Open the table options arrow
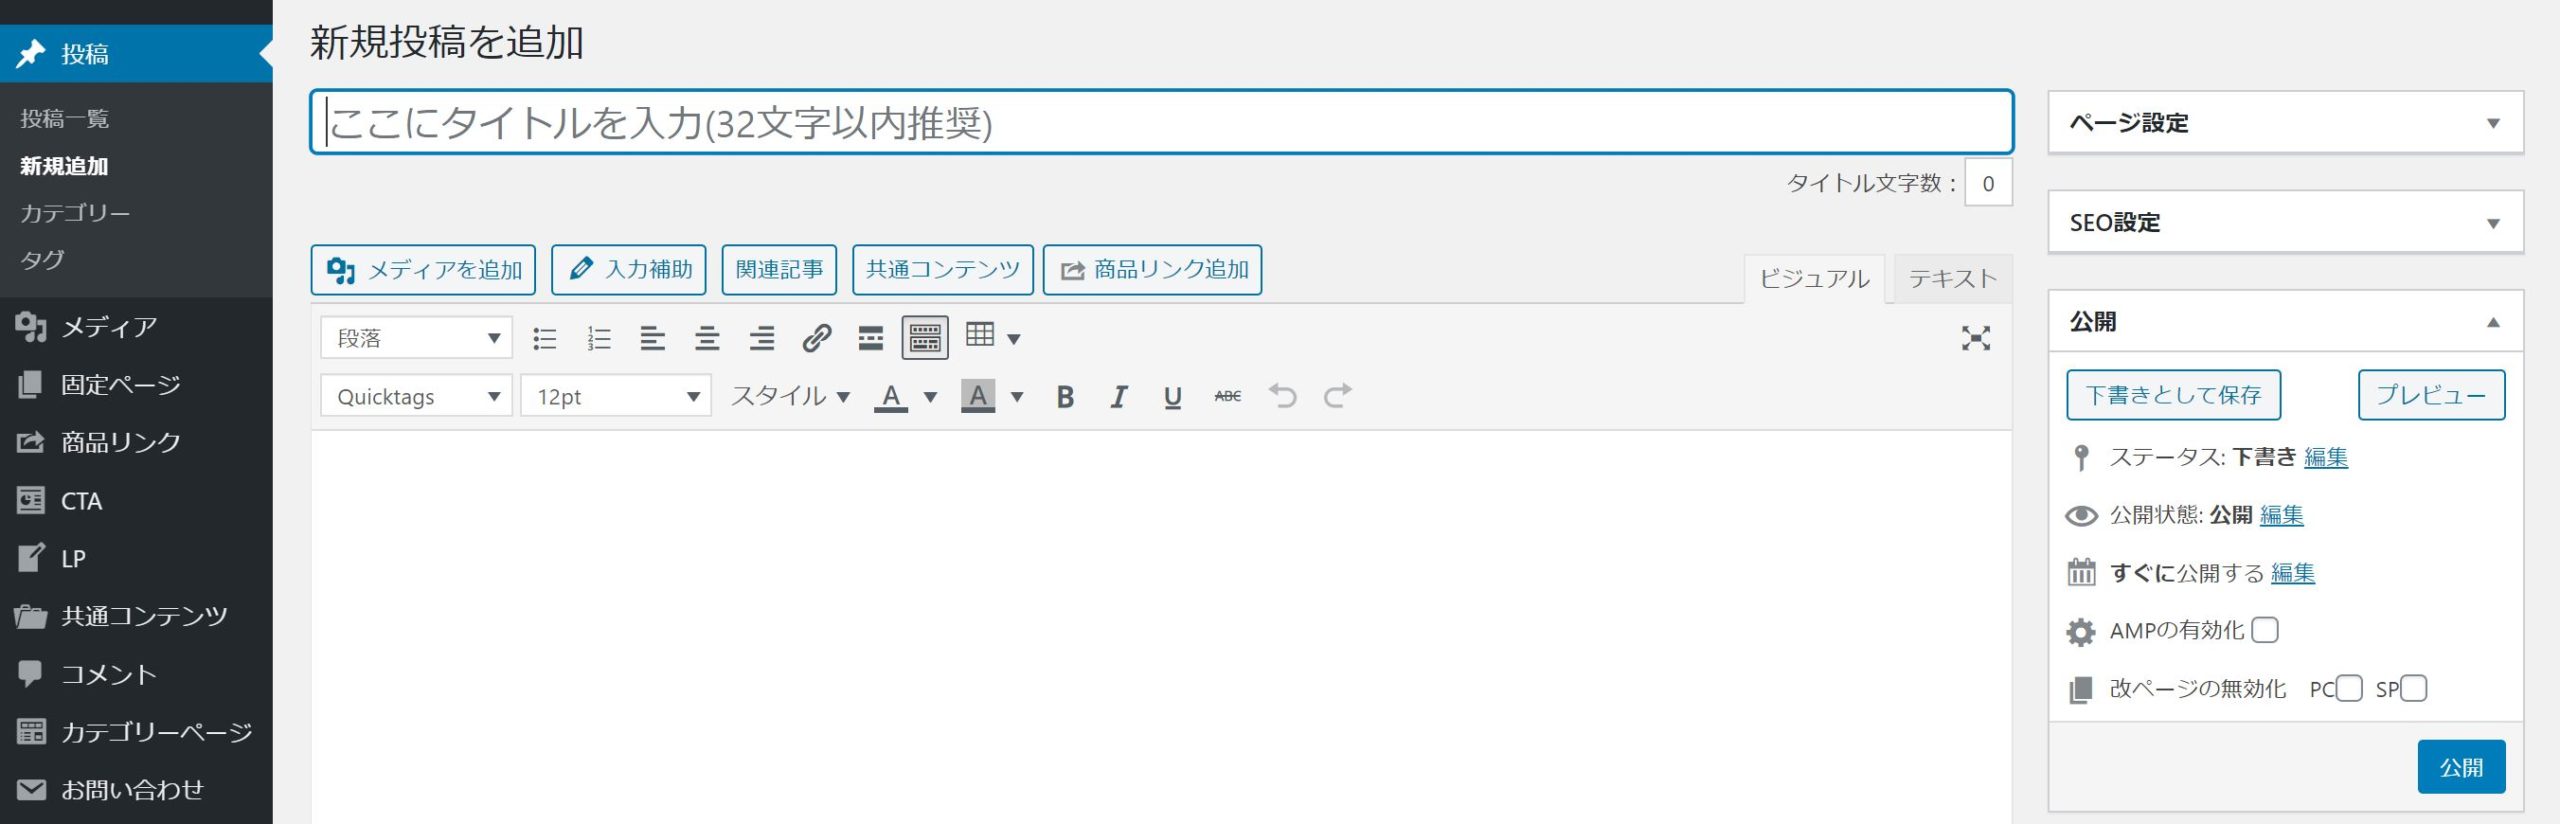2560x824 pixels. tap(1013, 339)
